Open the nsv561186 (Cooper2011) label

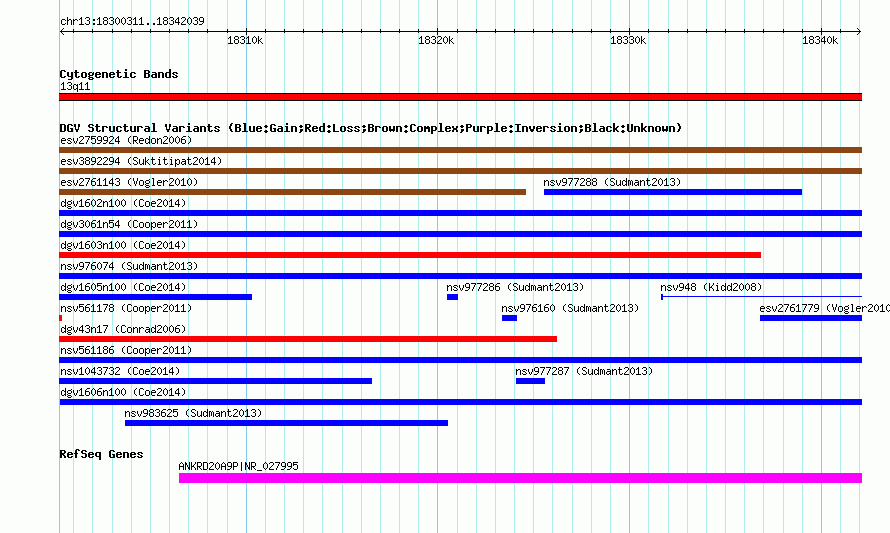(x=126, y=350)
